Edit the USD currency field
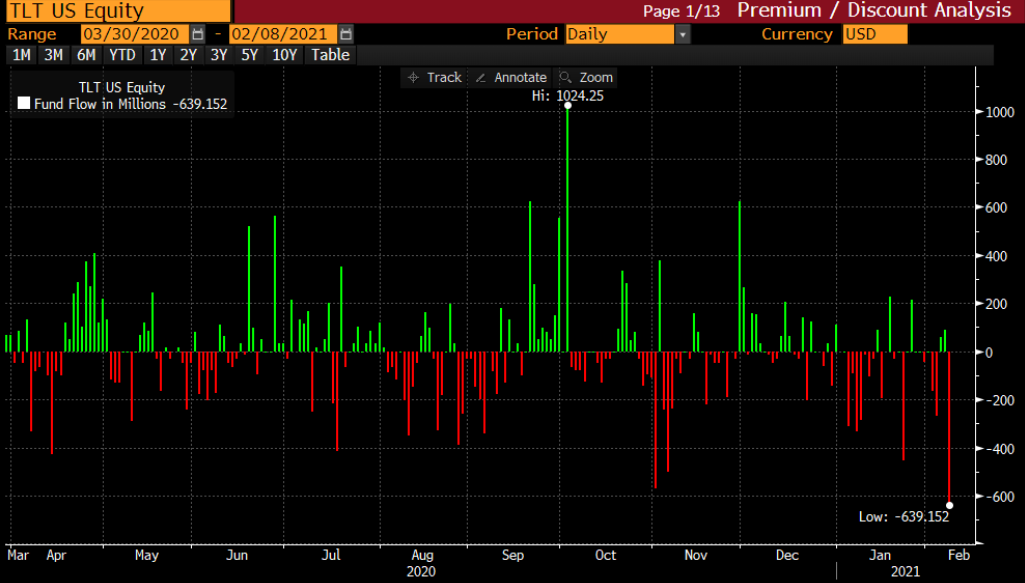Image resolution: width=1025 pixels, height=583 pixels. coord(875,34)
